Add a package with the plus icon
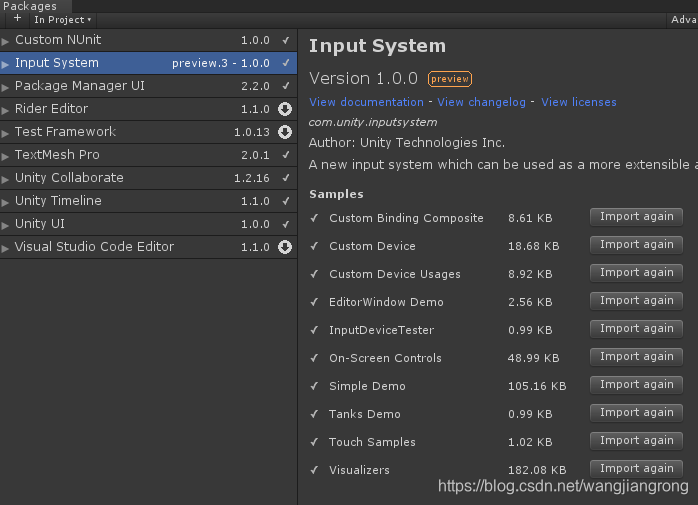Screen dimensions: 698x505 tap(17, 18)
